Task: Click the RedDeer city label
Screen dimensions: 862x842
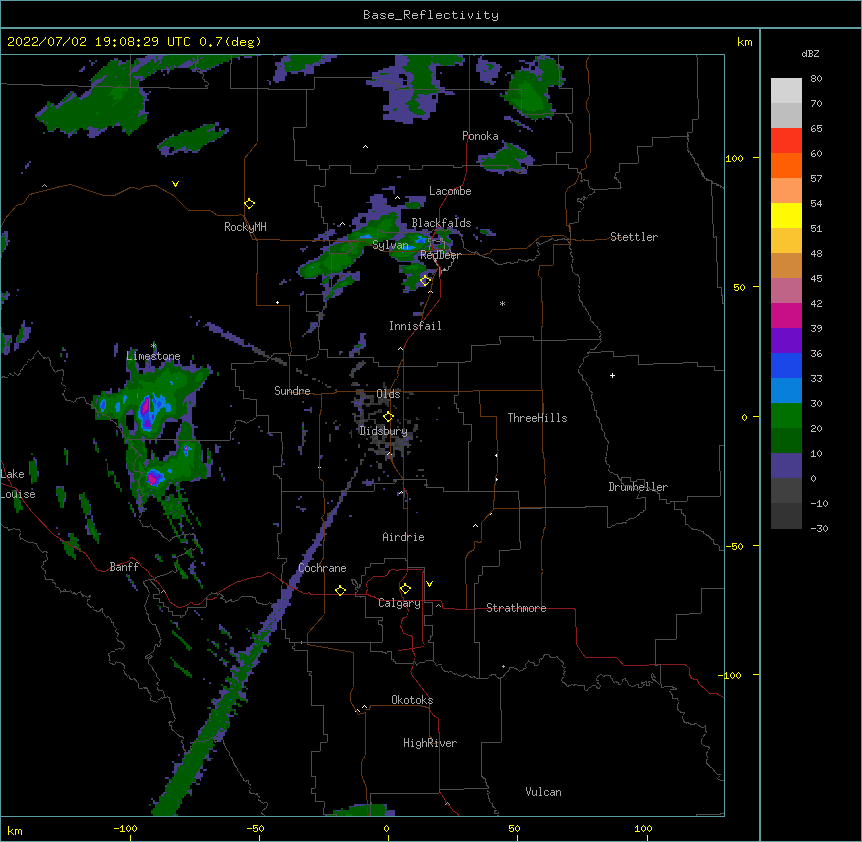Action: pos(440,255)
